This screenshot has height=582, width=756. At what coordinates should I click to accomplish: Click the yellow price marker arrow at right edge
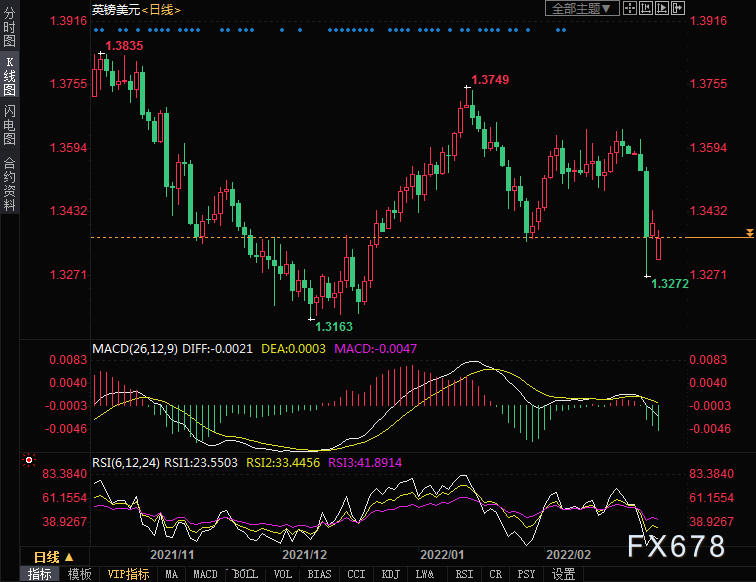749,233
